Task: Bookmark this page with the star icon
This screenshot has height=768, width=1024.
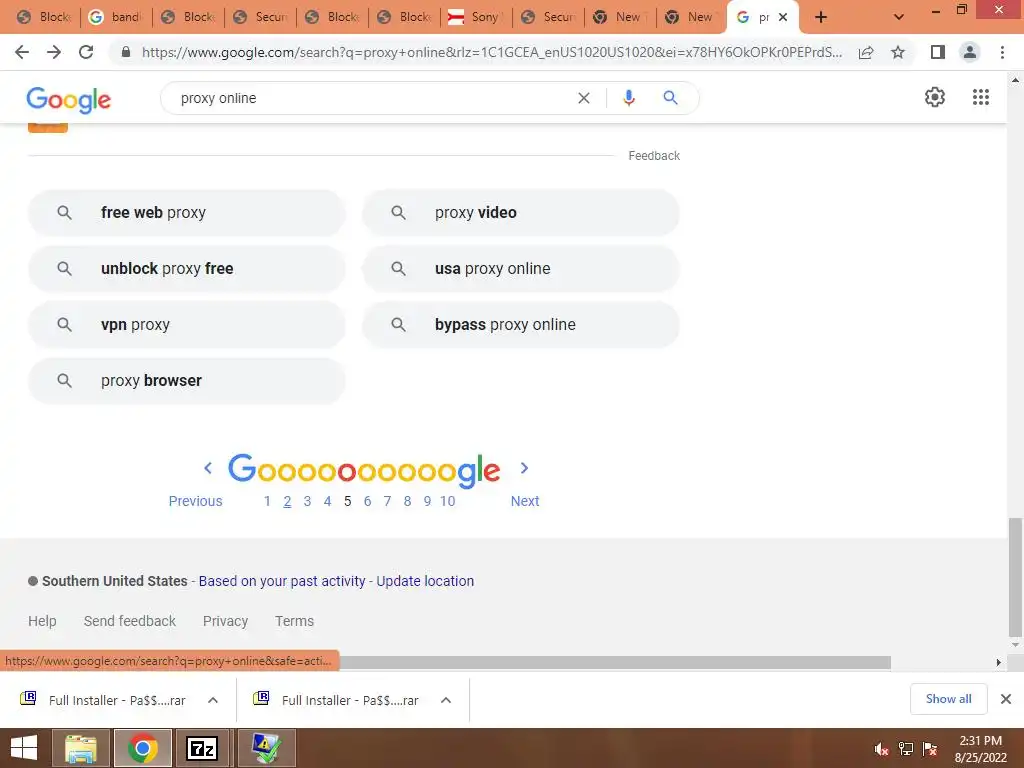Action: point(898,52)
